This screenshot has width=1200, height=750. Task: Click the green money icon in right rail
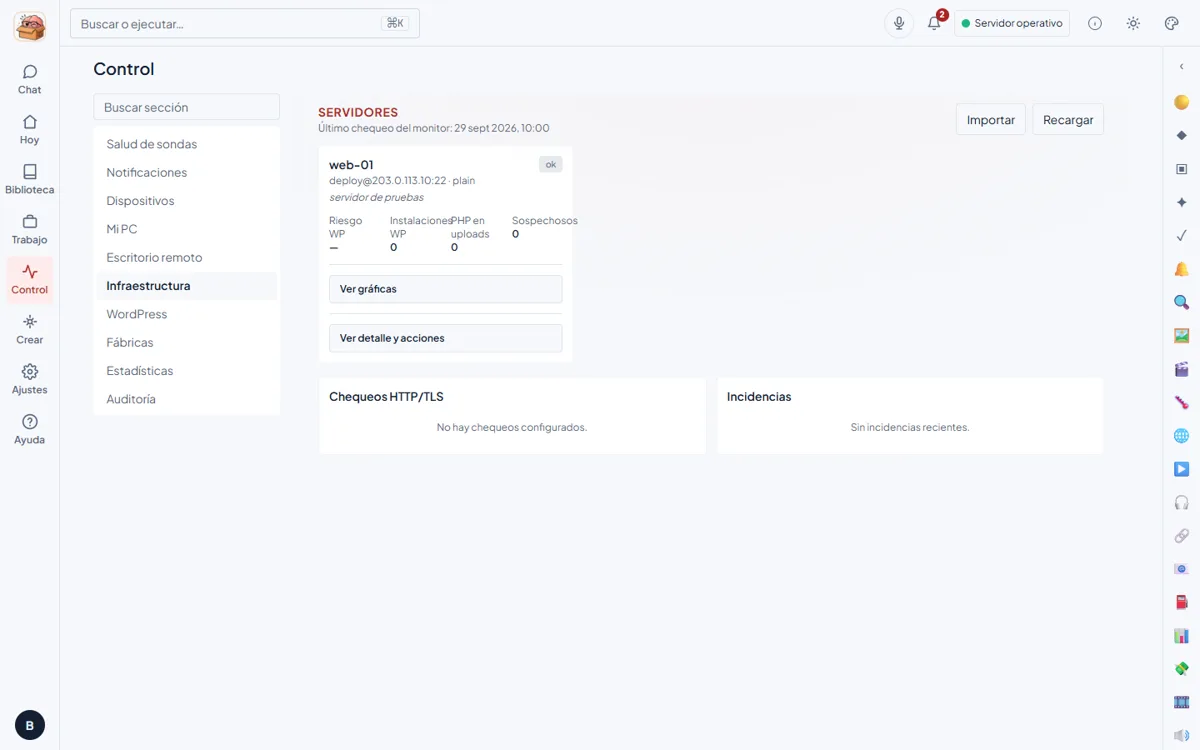(1181, 669)
